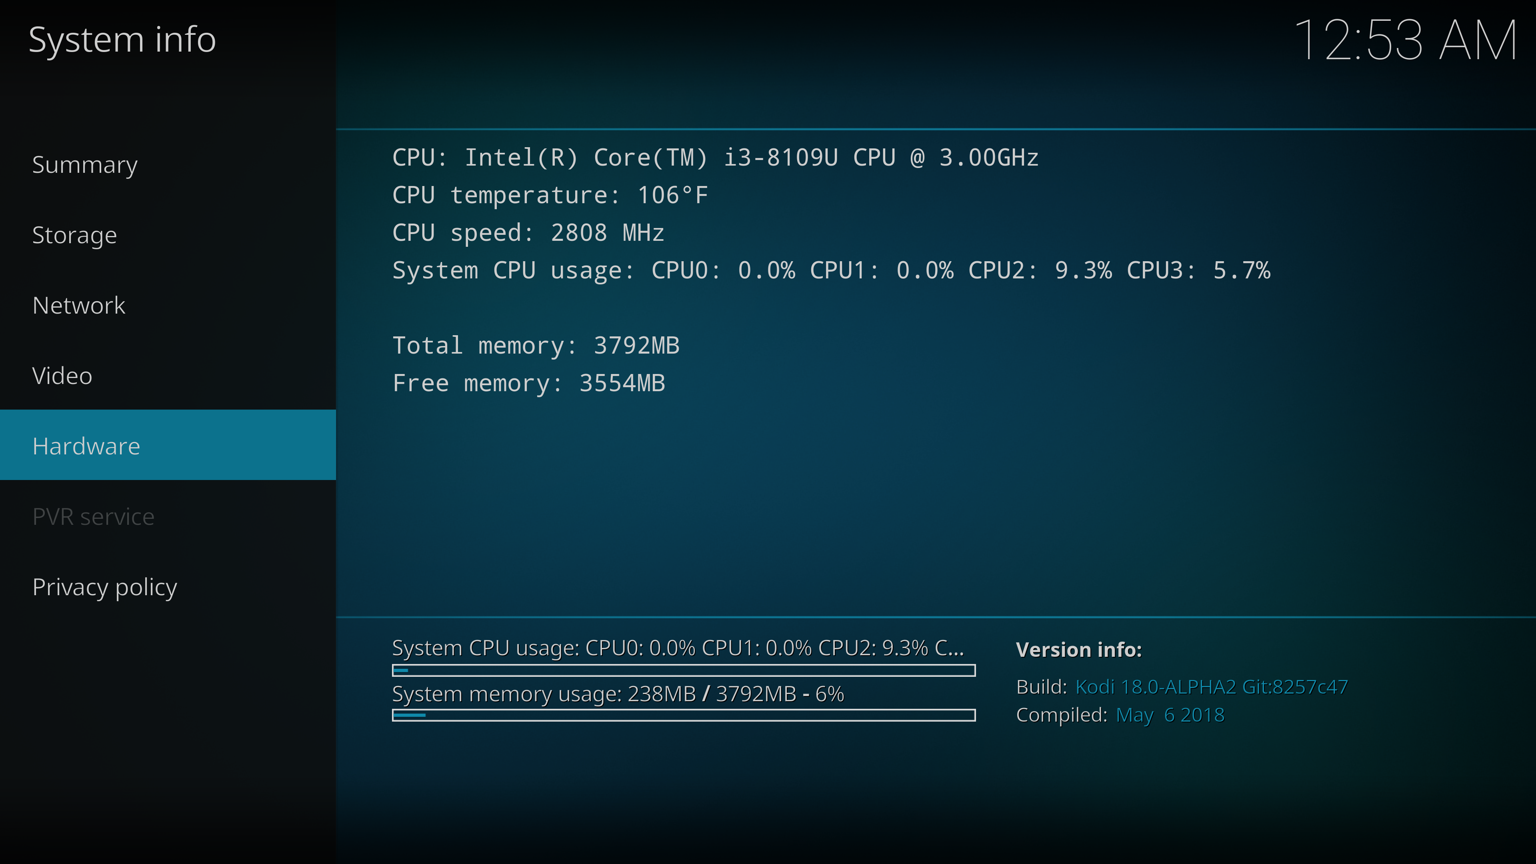Click the Kodi 18.0-ALPHA2 build text
The width and height of the screenshot is (1536, 864).
click(1211, 687)
